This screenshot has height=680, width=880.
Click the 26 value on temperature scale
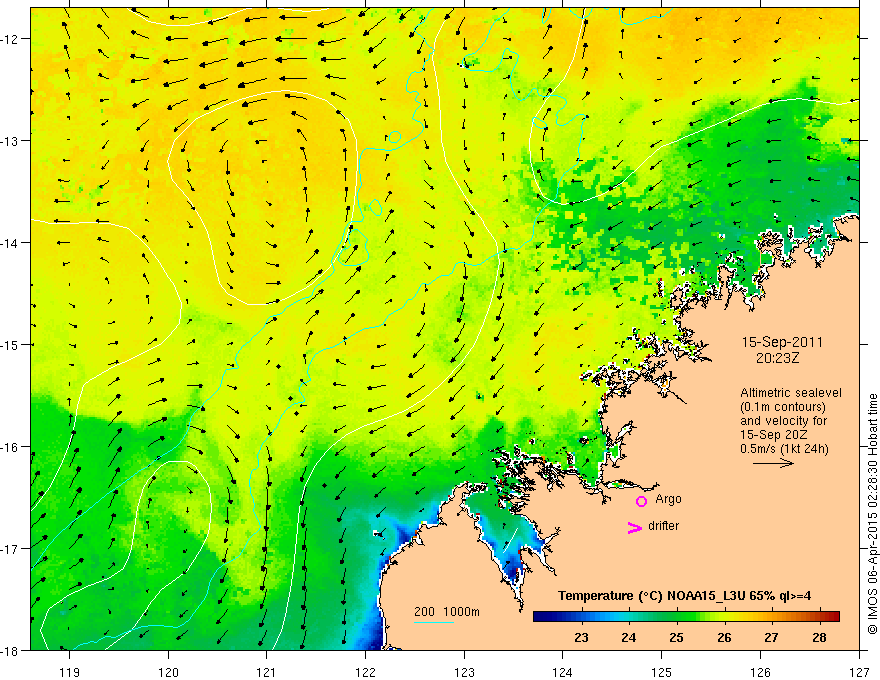724,637
